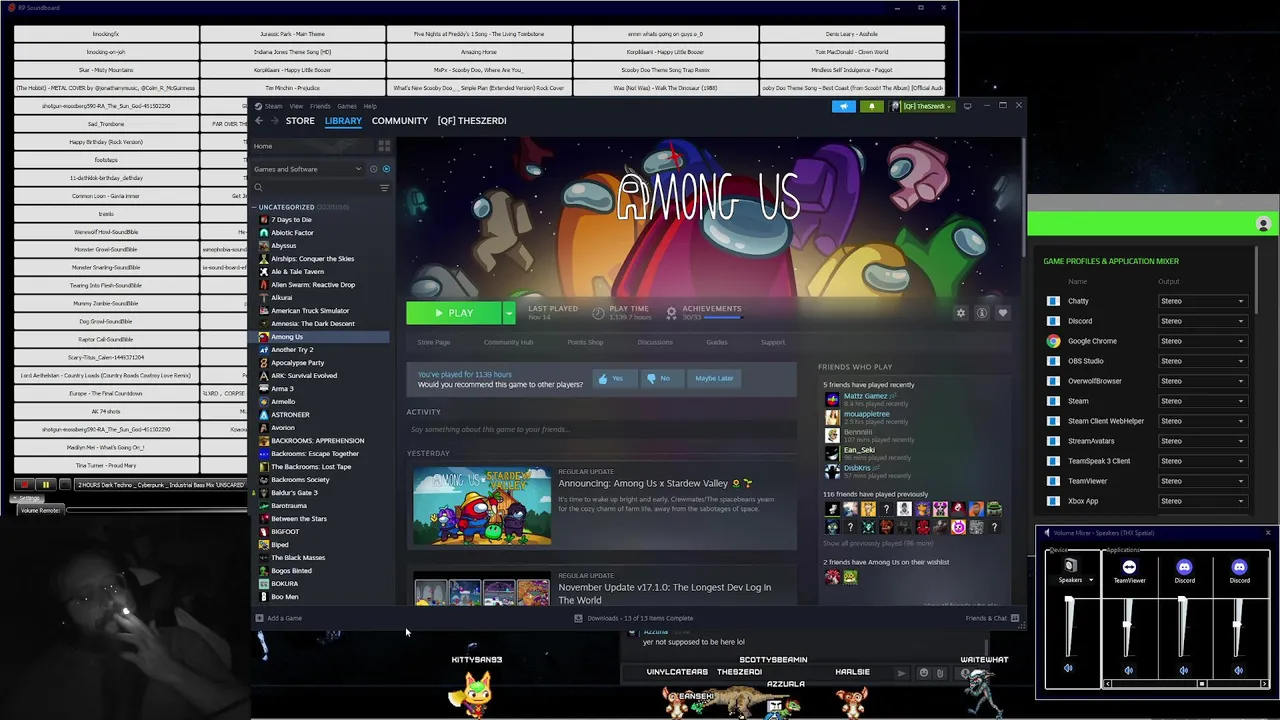Switch Steam to Big Picture mode
Viewport: 1280px width, 720px height.
click(x=967, y=106)
